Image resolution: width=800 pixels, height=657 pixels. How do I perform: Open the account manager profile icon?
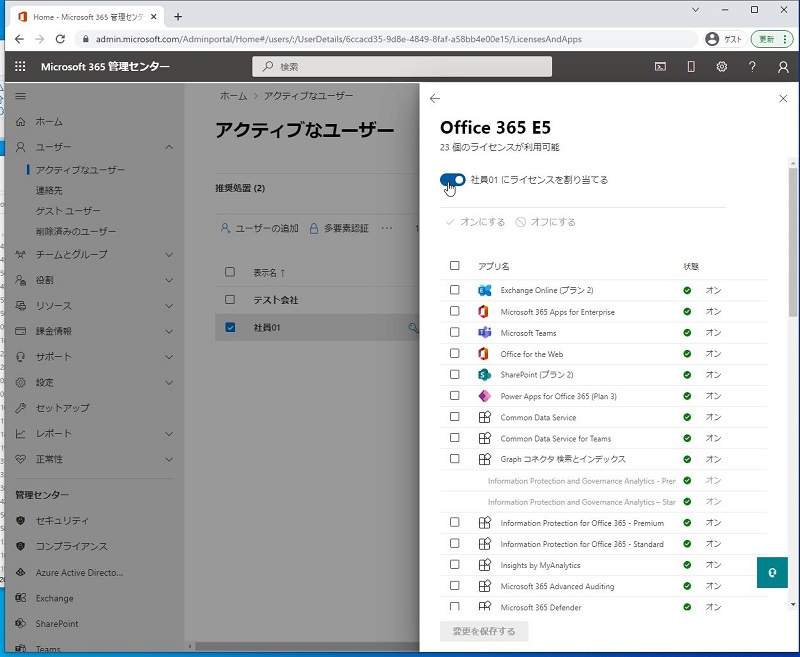click(783, 67)
